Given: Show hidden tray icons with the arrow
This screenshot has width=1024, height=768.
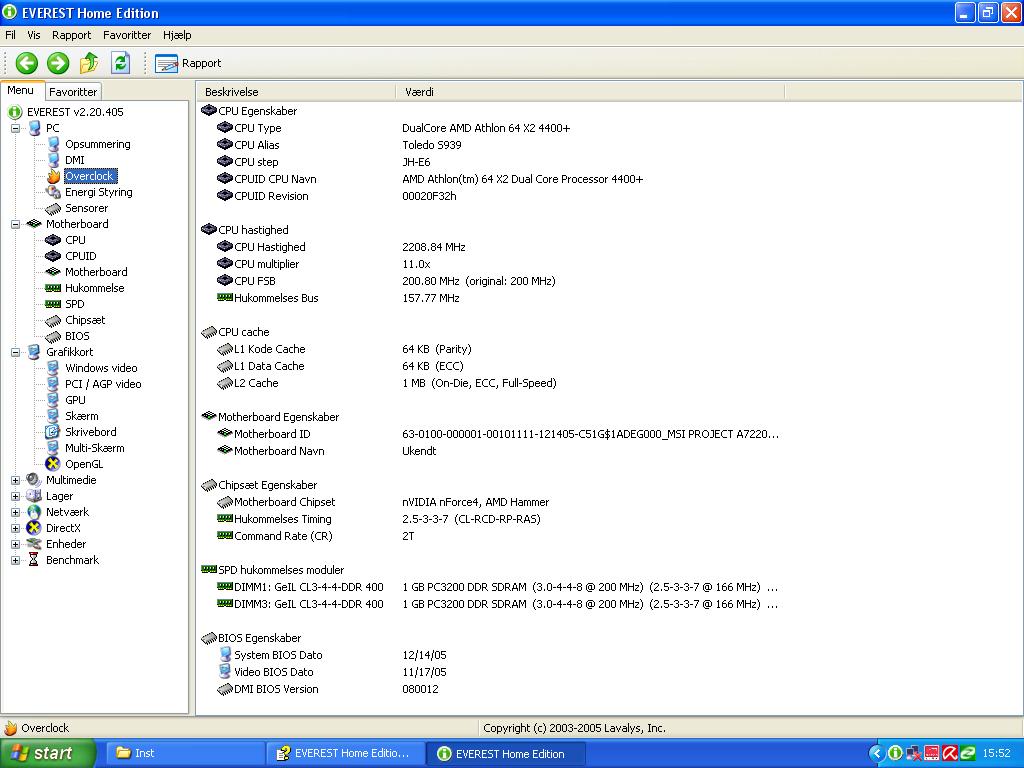Looking at the screenshot, I should point(876,754).
